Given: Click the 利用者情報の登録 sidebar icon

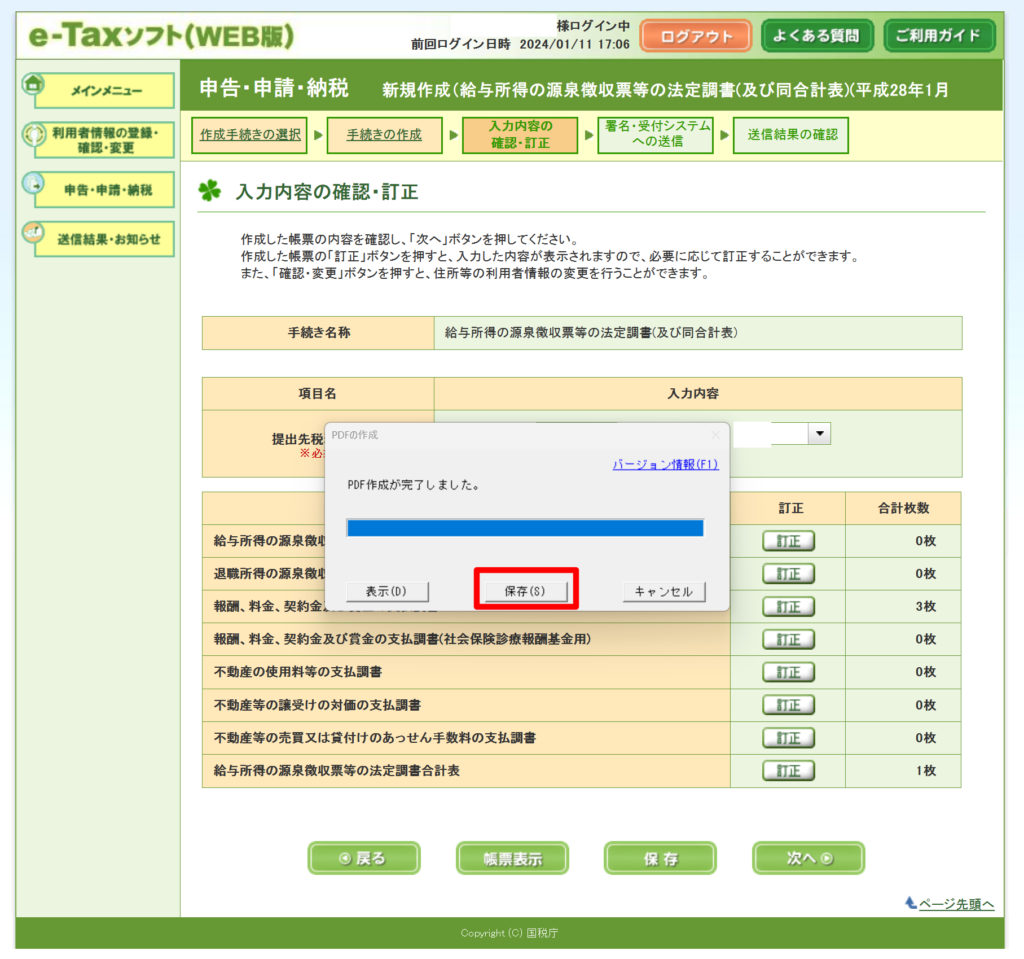Looking at the screenshot, I should click(32, 135).
